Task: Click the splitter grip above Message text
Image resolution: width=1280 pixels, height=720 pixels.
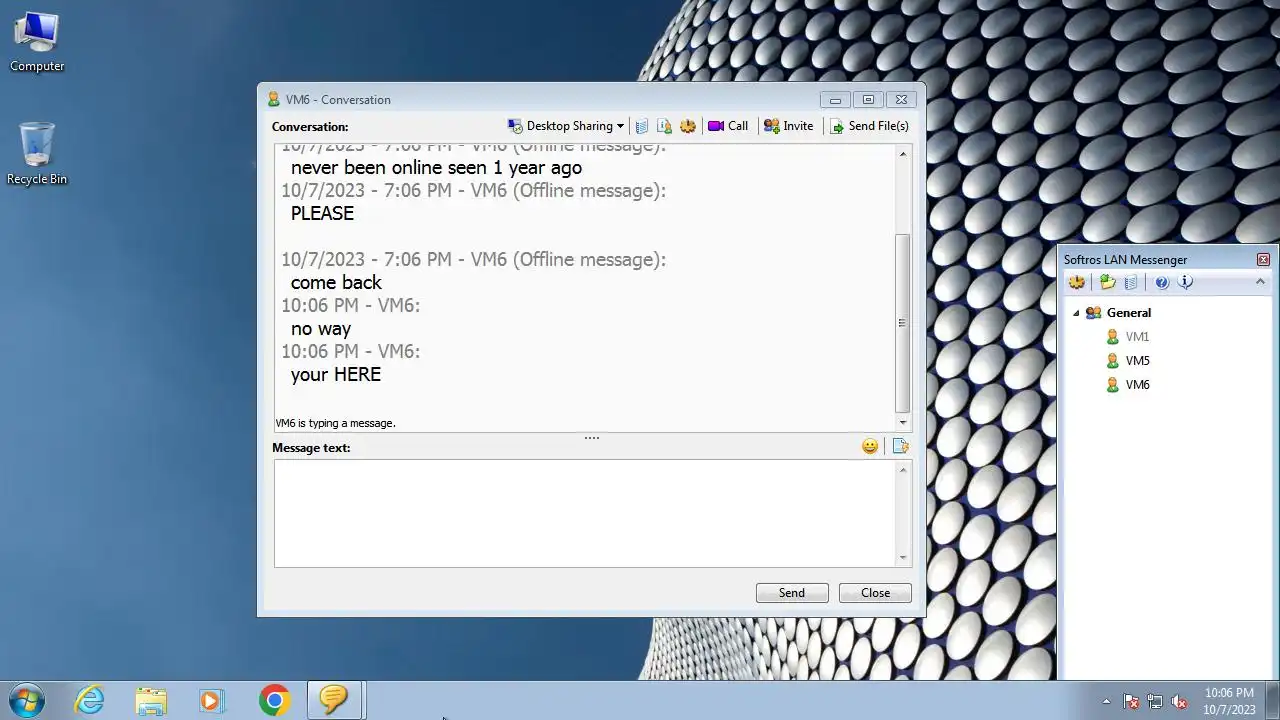Action: coord(592,438)
